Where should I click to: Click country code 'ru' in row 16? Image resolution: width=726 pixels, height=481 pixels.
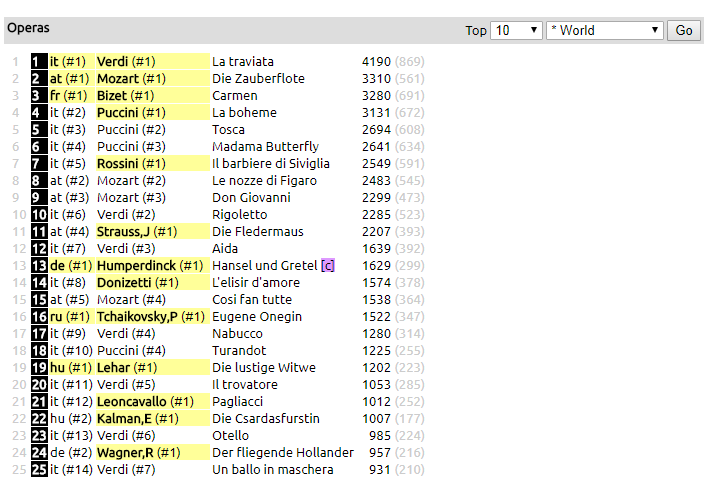point(57,316)
